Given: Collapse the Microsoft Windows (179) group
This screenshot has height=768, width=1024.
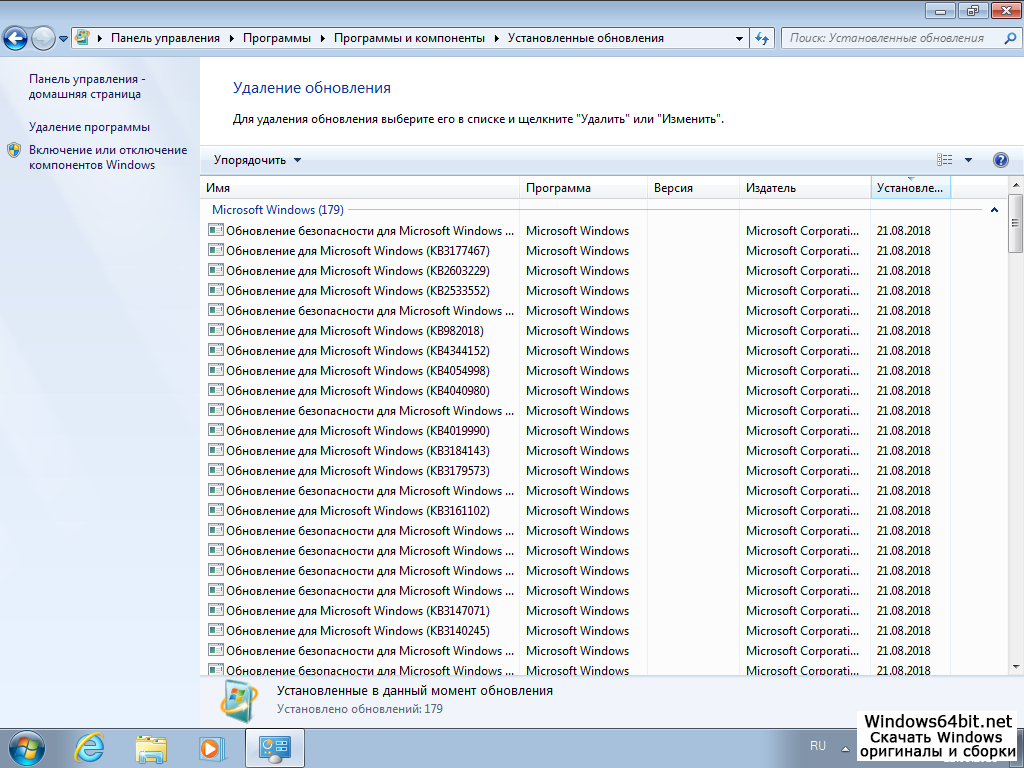Looking at the screenshot, I should coord(994,210).
